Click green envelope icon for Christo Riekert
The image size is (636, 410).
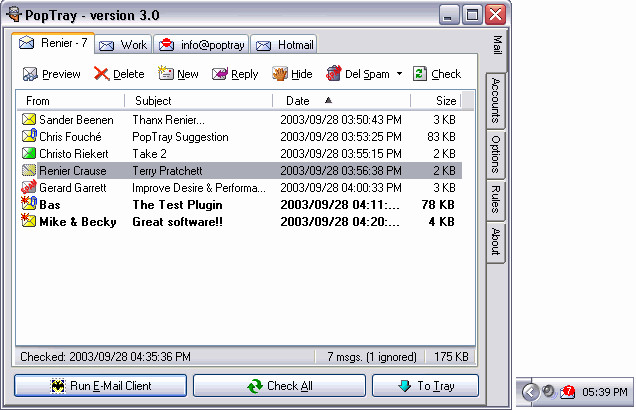29,153
